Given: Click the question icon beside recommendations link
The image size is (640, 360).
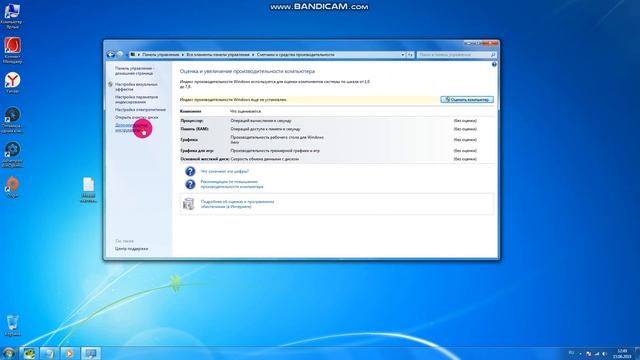Looking at the screenshot, I should pyautogui.click(x=190, y=184).
